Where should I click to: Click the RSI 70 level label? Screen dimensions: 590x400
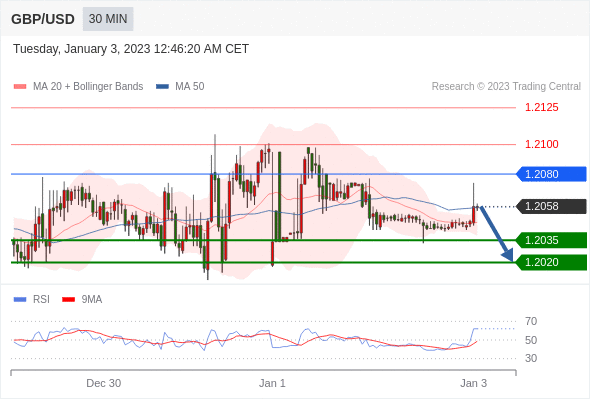(531, 321)
